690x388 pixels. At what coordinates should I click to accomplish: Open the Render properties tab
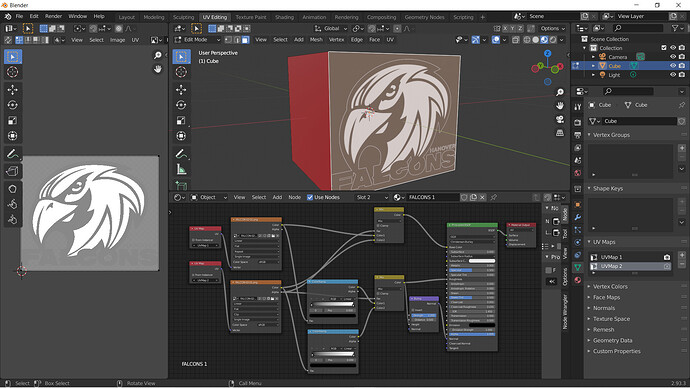(x=578, y=122)
